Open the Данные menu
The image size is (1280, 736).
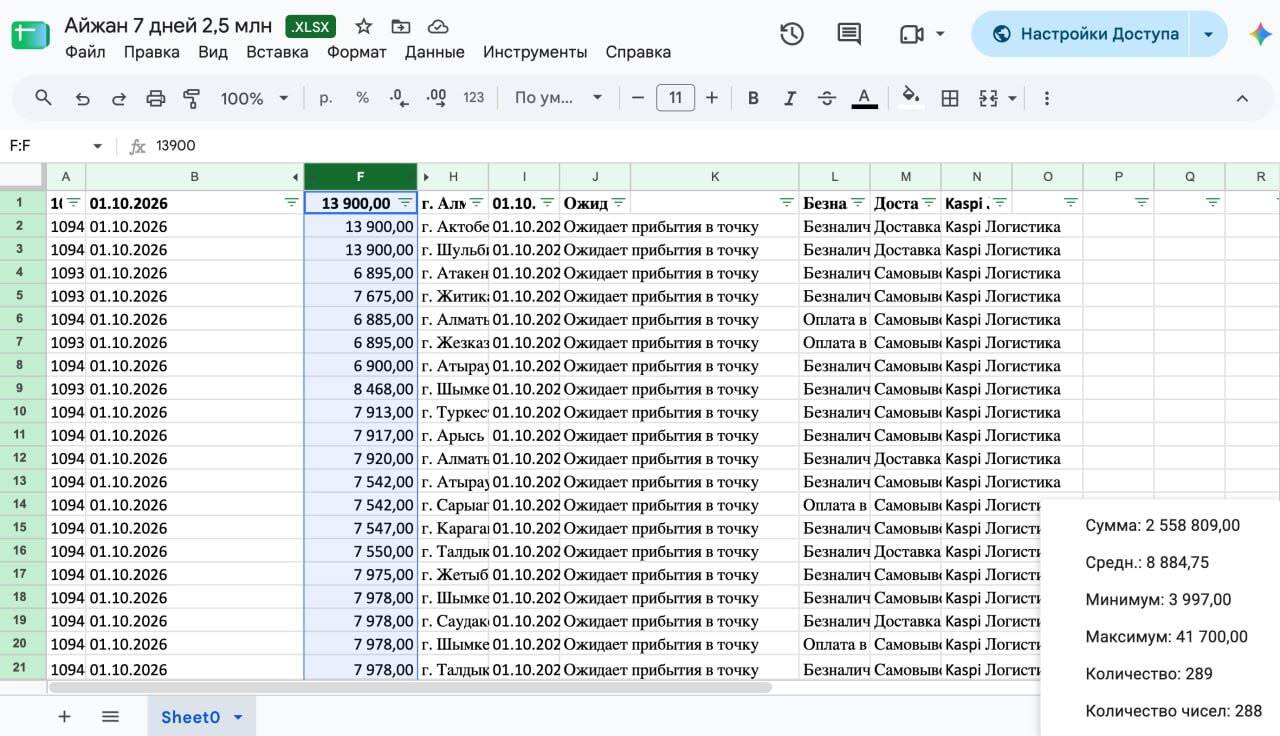click(x=434, y=52)
